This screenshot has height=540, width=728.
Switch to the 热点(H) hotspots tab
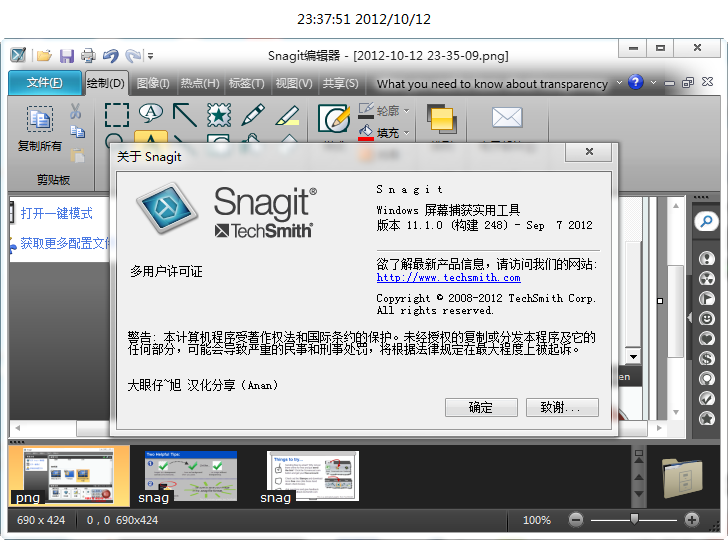[x=200, y=84]
